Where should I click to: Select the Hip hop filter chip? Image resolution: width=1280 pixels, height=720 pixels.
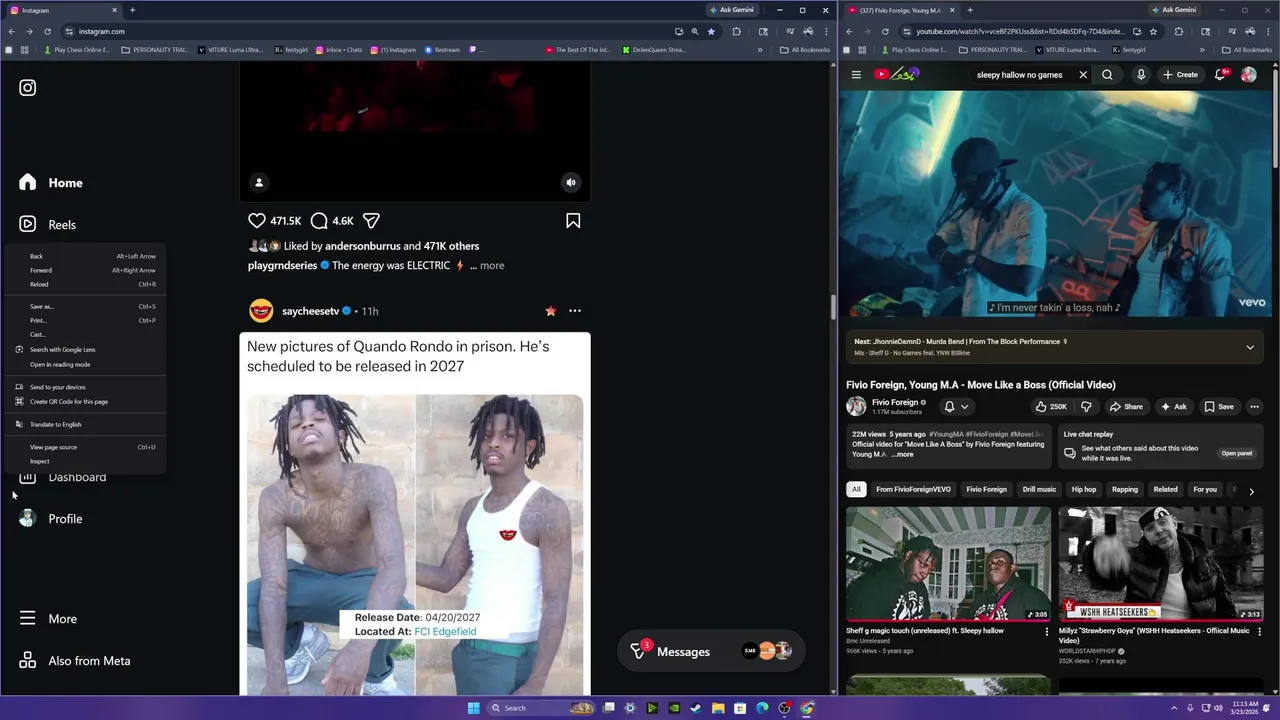1084,490
